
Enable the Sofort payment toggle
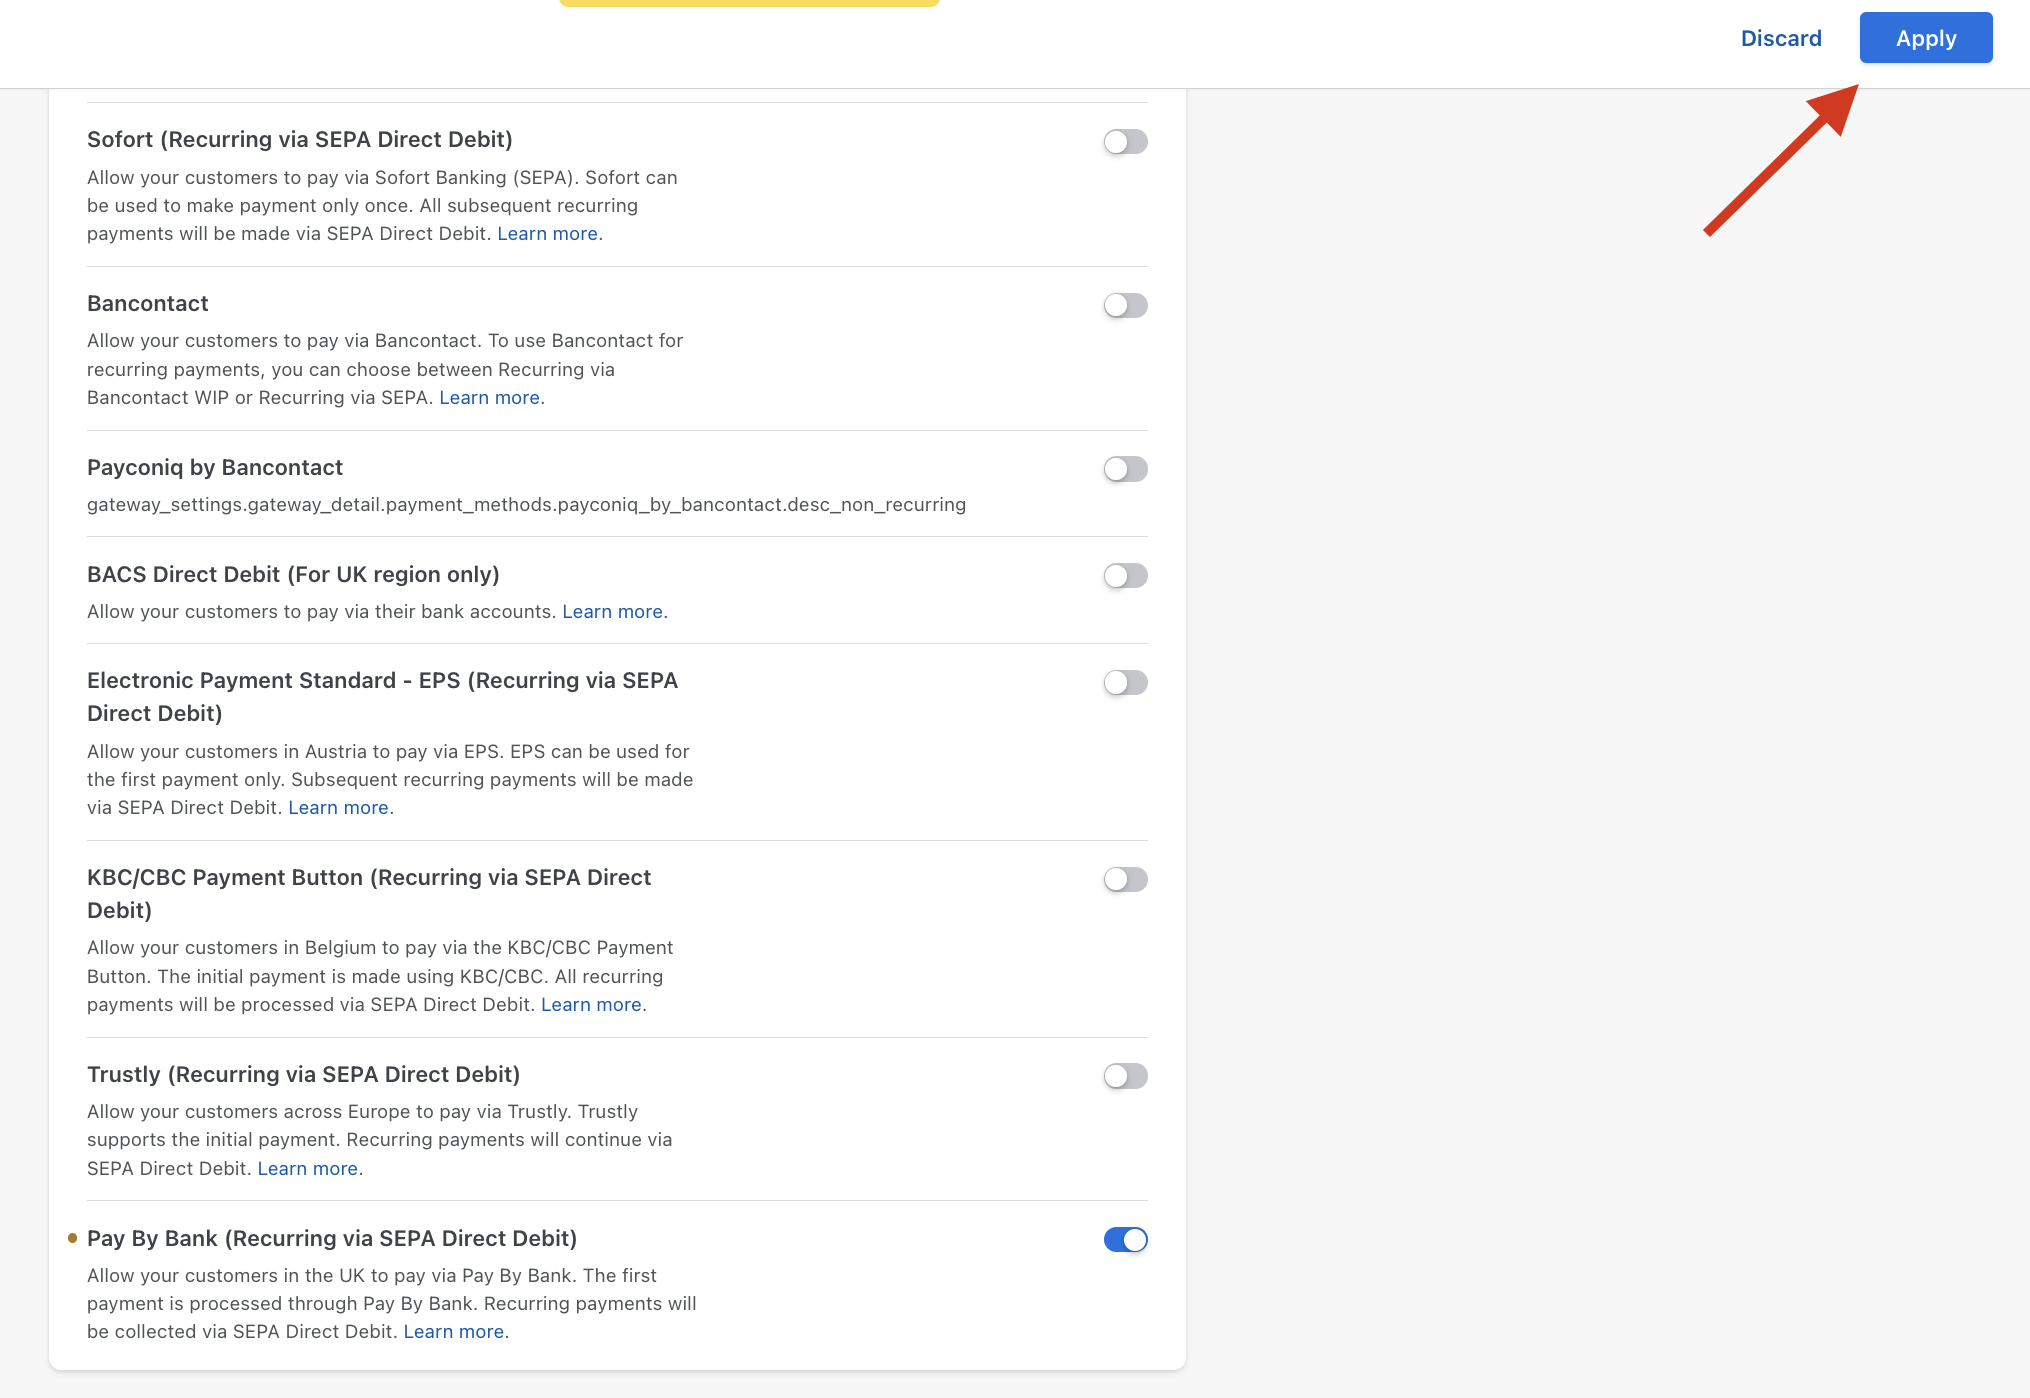click(1125, 142)
